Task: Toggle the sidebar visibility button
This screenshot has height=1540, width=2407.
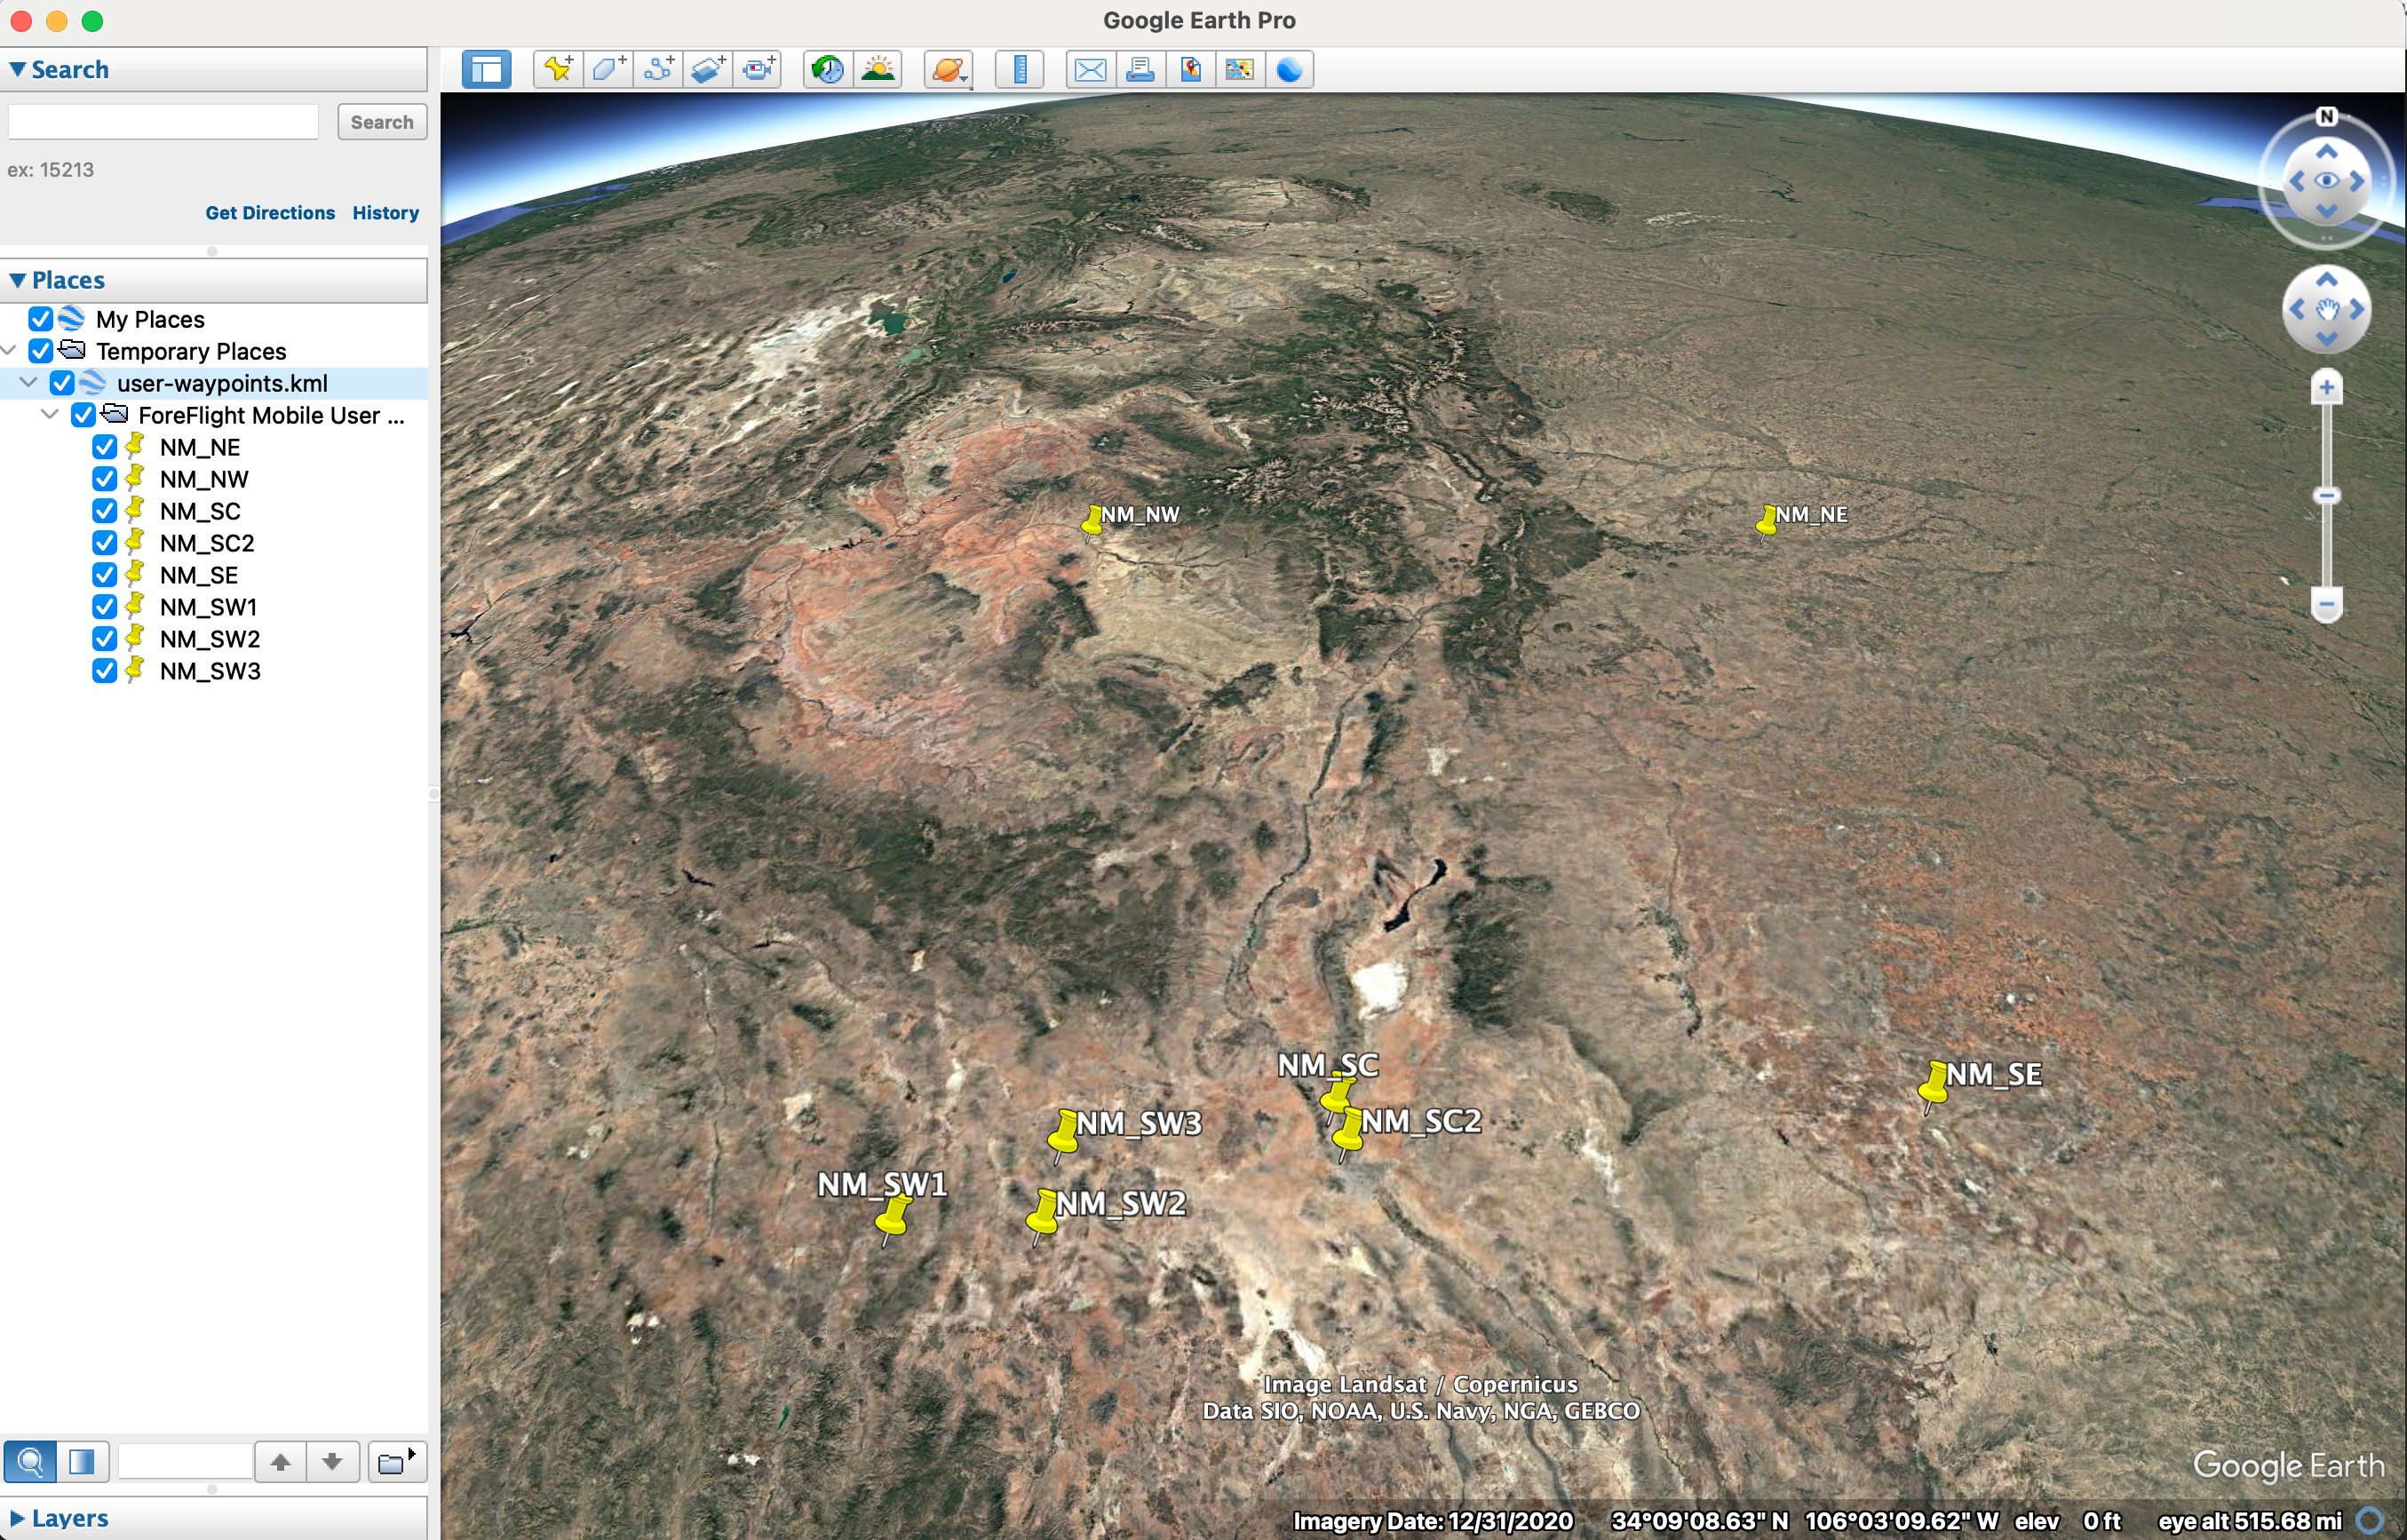Action: coord(487,69)
